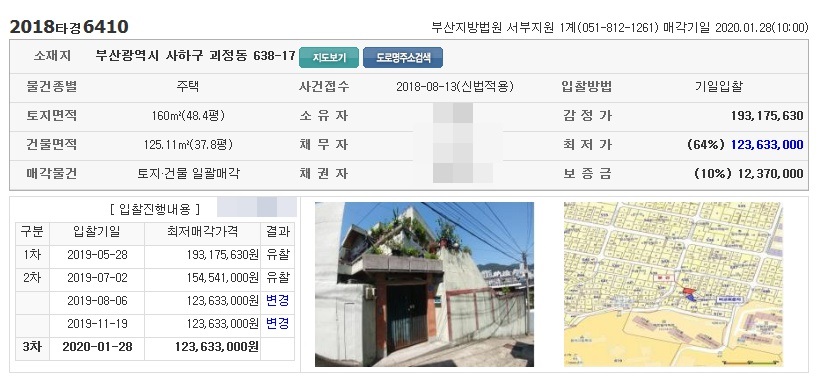Click the deposit amount (10%) 12,370,000

coord(748,173)
